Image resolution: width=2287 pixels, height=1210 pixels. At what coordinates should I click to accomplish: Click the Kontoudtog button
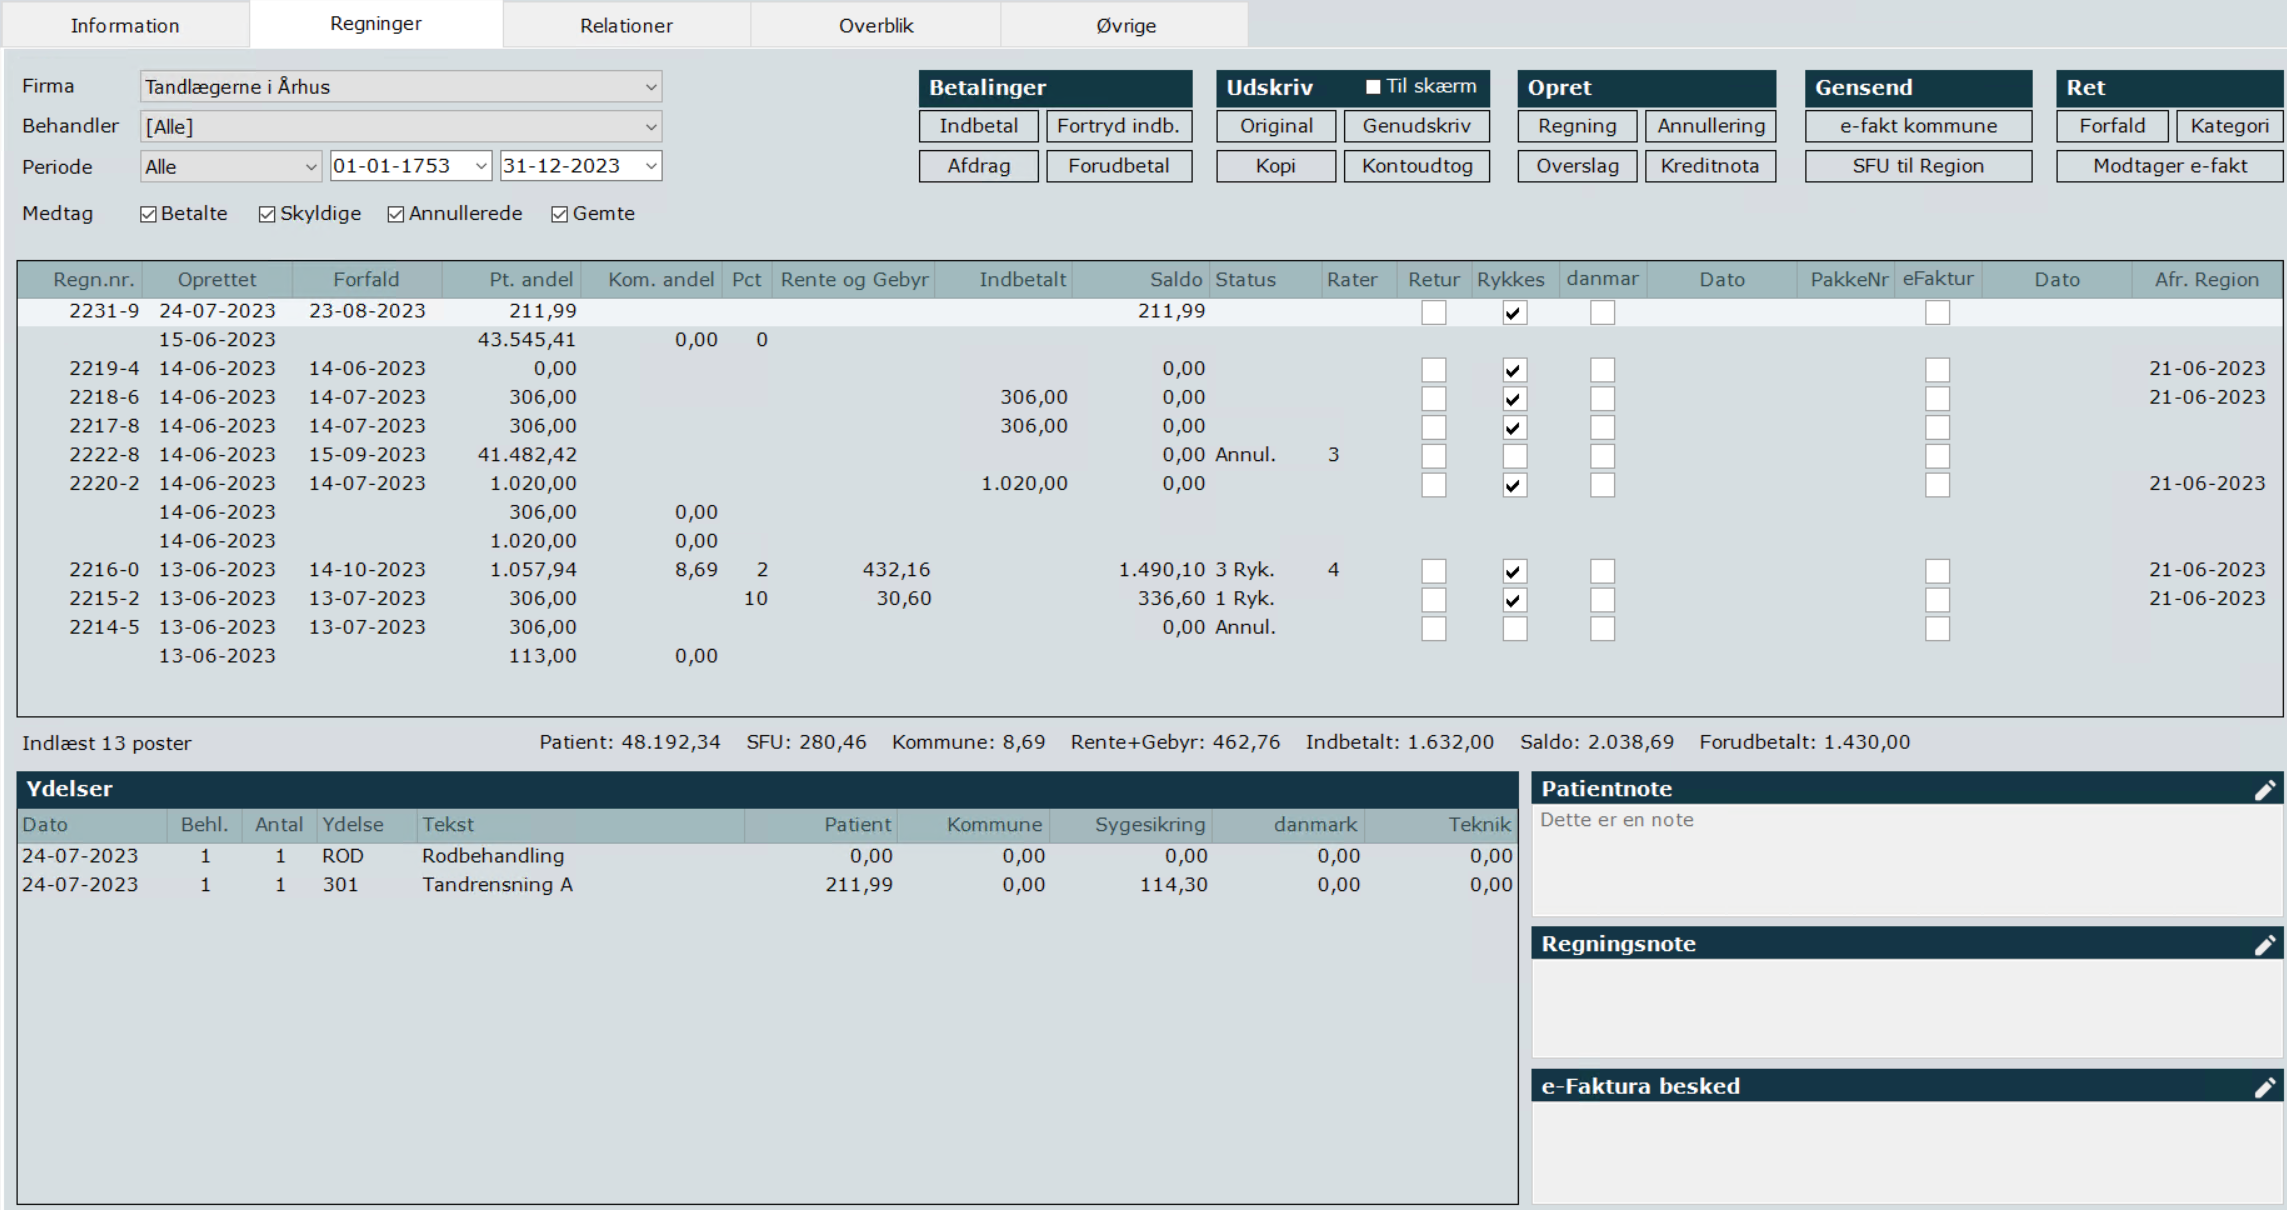1417,166
